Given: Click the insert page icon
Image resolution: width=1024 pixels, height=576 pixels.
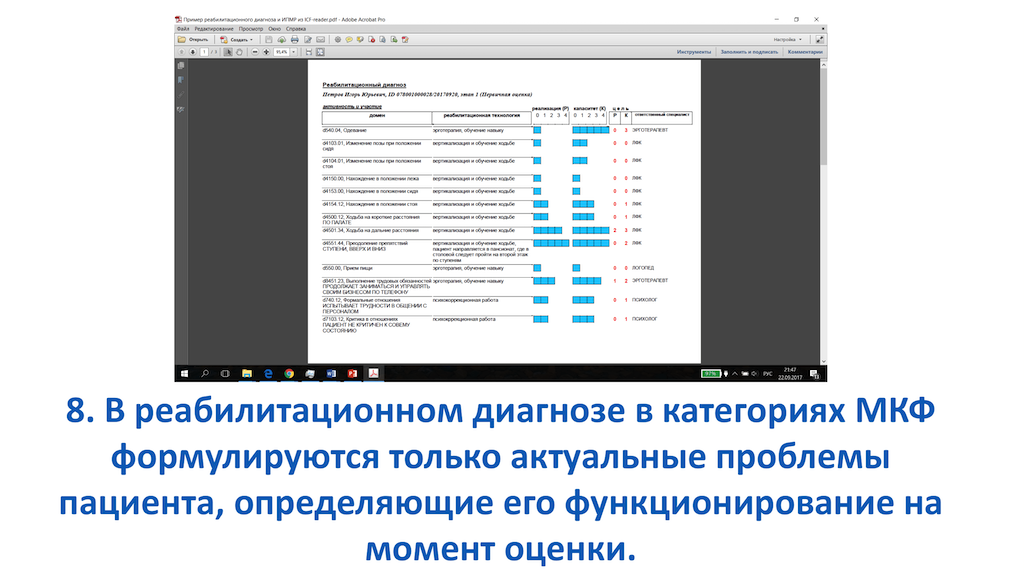Looking at the screenshot, I should click(394, 40).
